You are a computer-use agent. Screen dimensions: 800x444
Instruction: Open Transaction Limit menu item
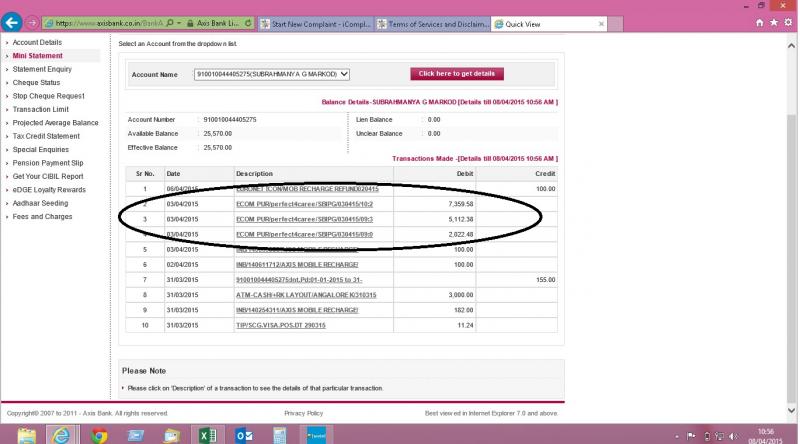point(40,109)
